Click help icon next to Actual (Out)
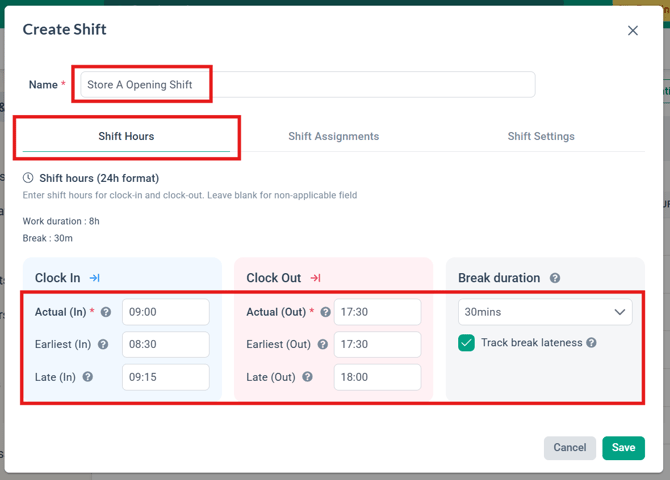Screen dimensions: 670x480 325,312
